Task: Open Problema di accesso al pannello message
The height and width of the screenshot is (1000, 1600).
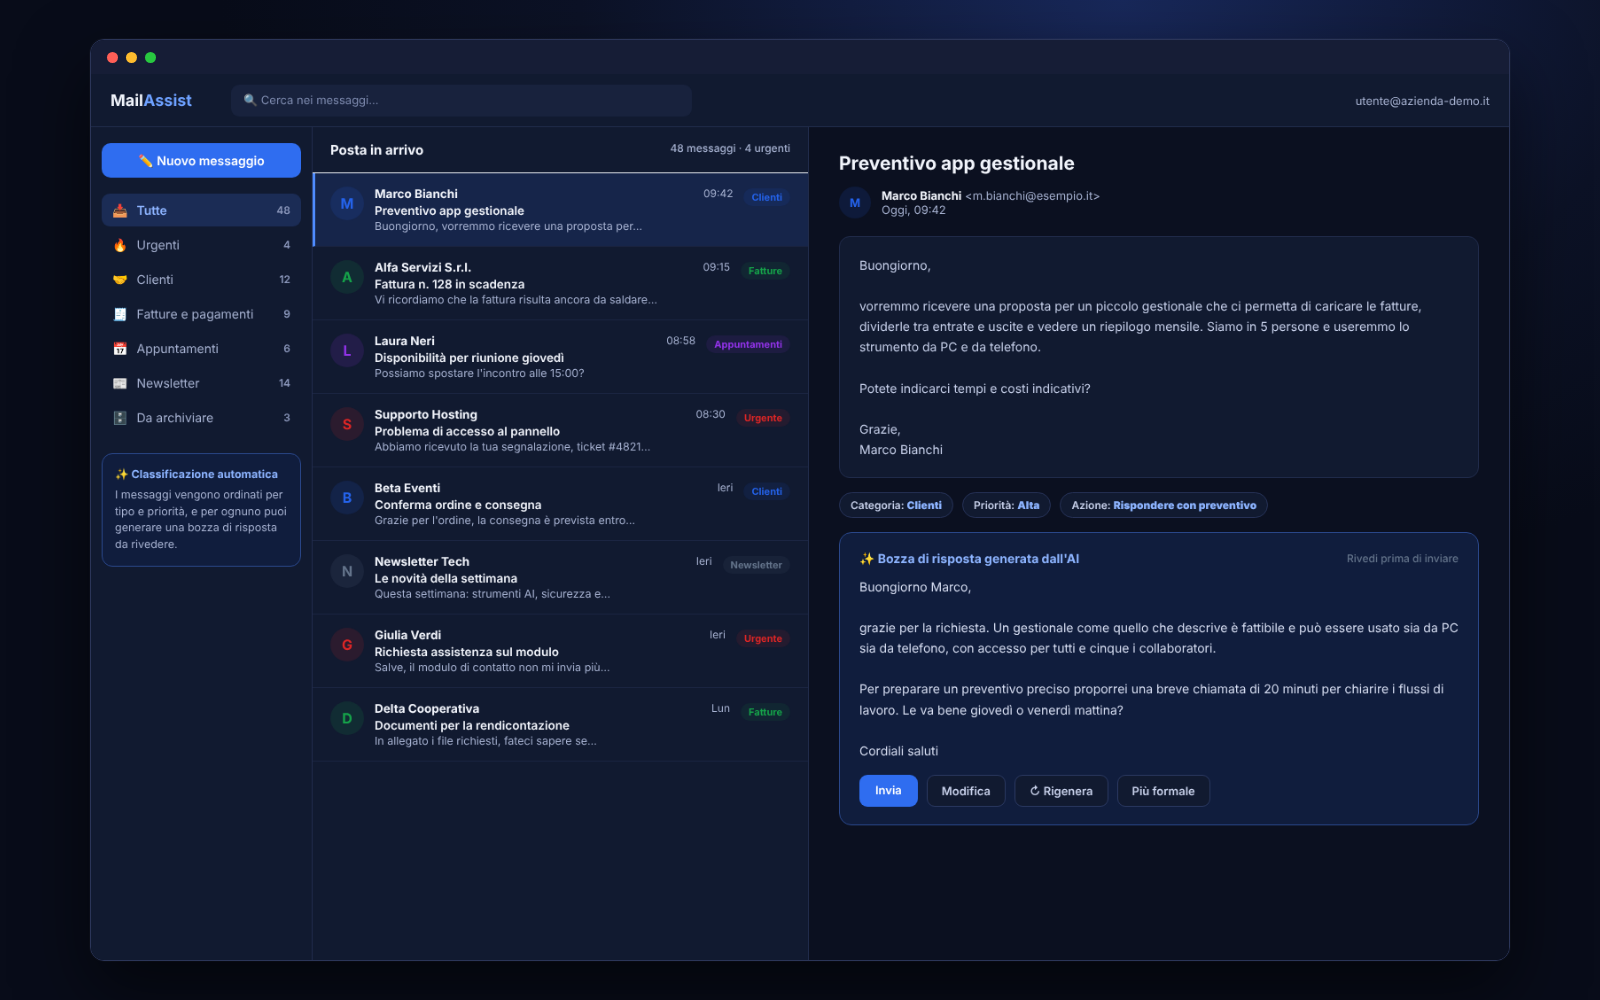Action: tap(560, 430)
